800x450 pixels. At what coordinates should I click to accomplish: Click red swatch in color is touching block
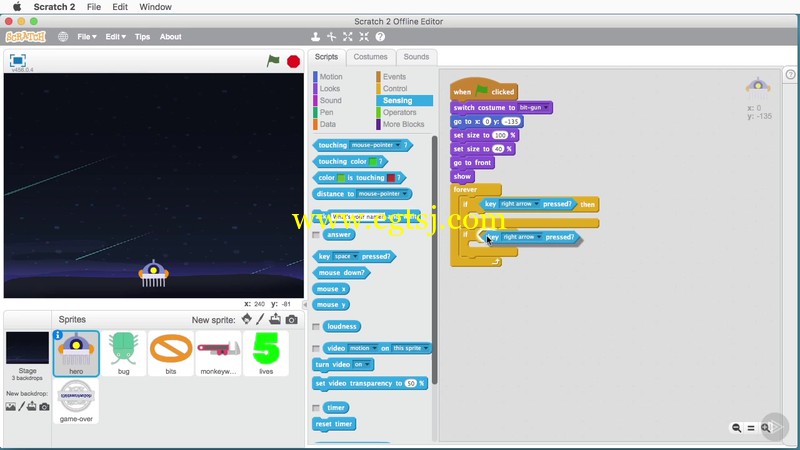[x=391, y=178]
